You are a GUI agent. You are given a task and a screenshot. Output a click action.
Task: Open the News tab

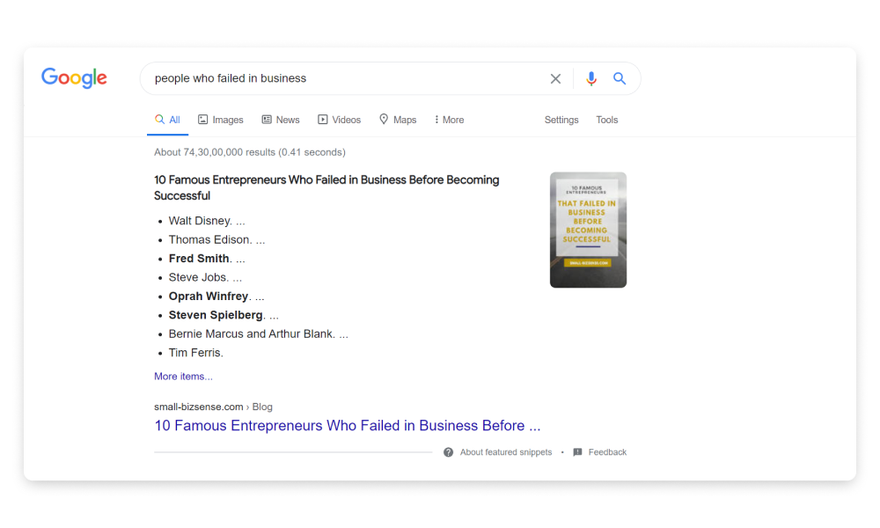281,120
